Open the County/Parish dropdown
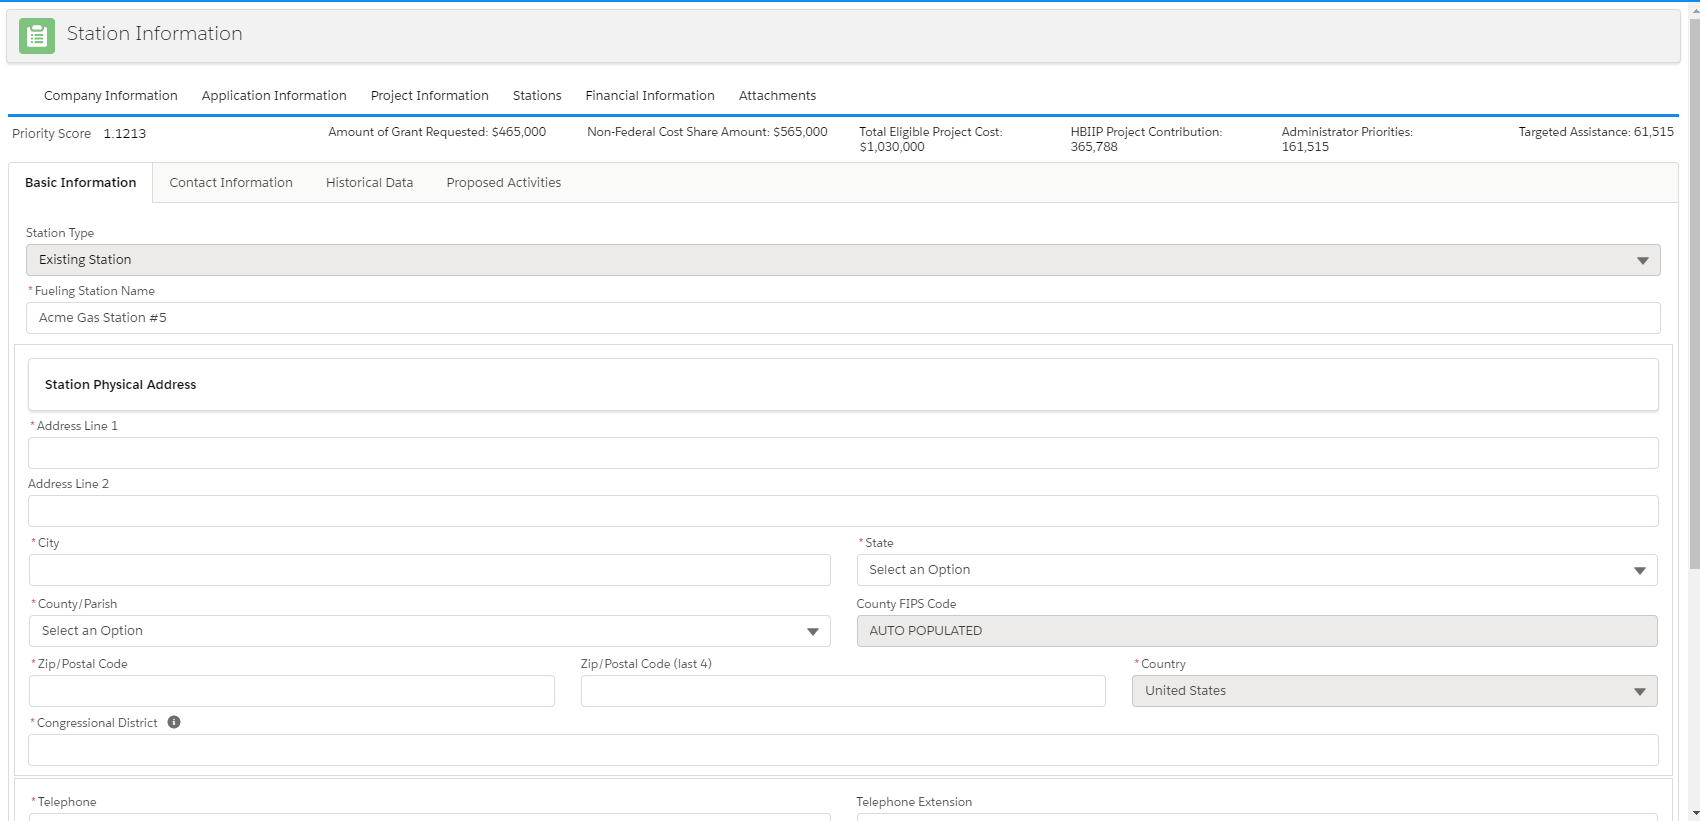The image size is (1700, 821). tap(429, 631)
